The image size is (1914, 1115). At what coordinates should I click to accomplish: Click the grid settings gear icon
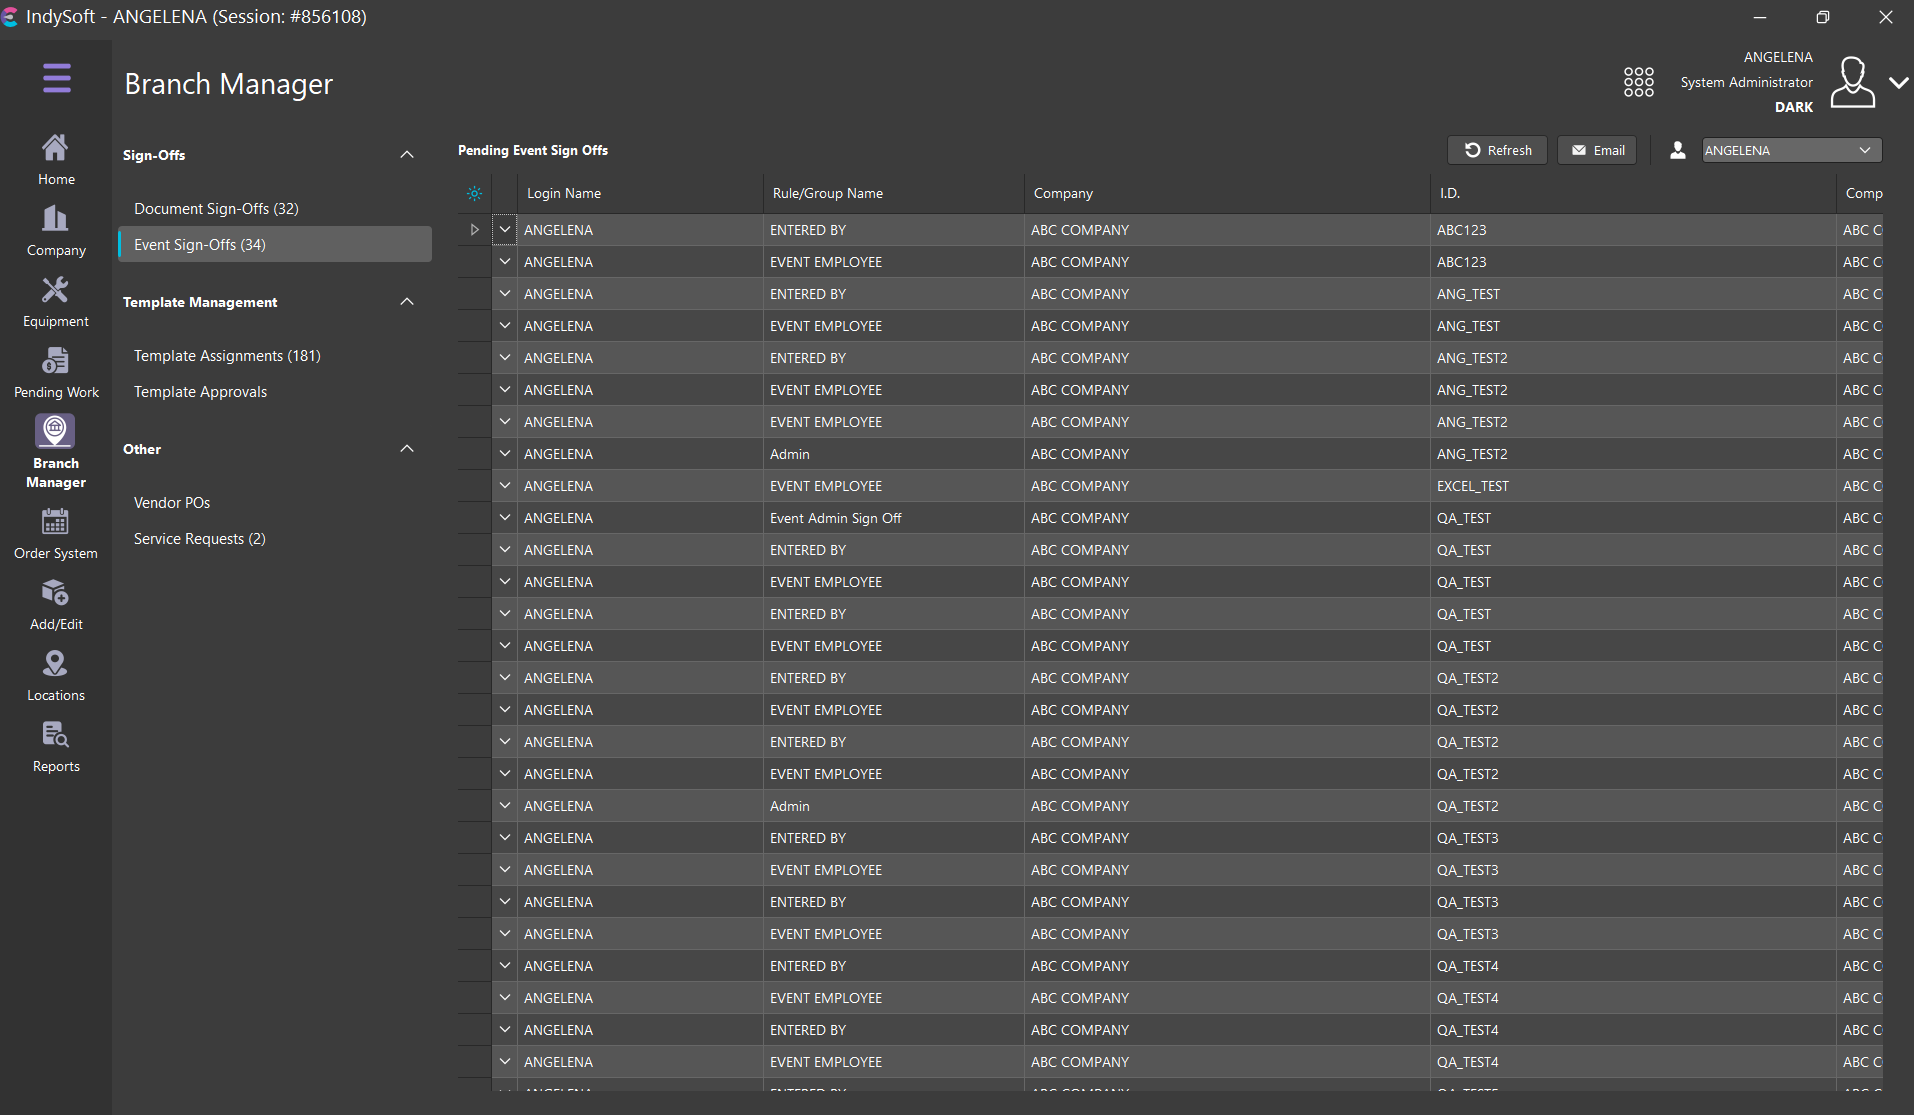tap(474, 194)
